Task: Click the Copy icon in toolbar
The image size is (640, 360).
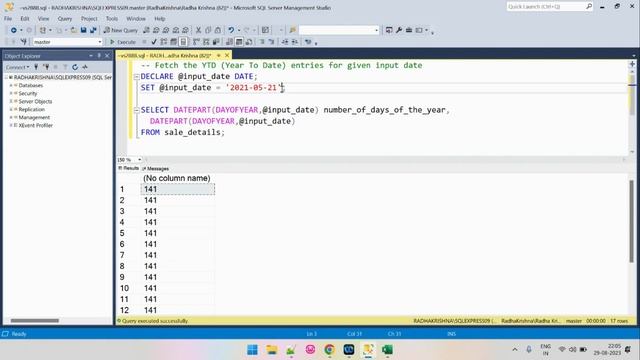Action: [208, 30]
